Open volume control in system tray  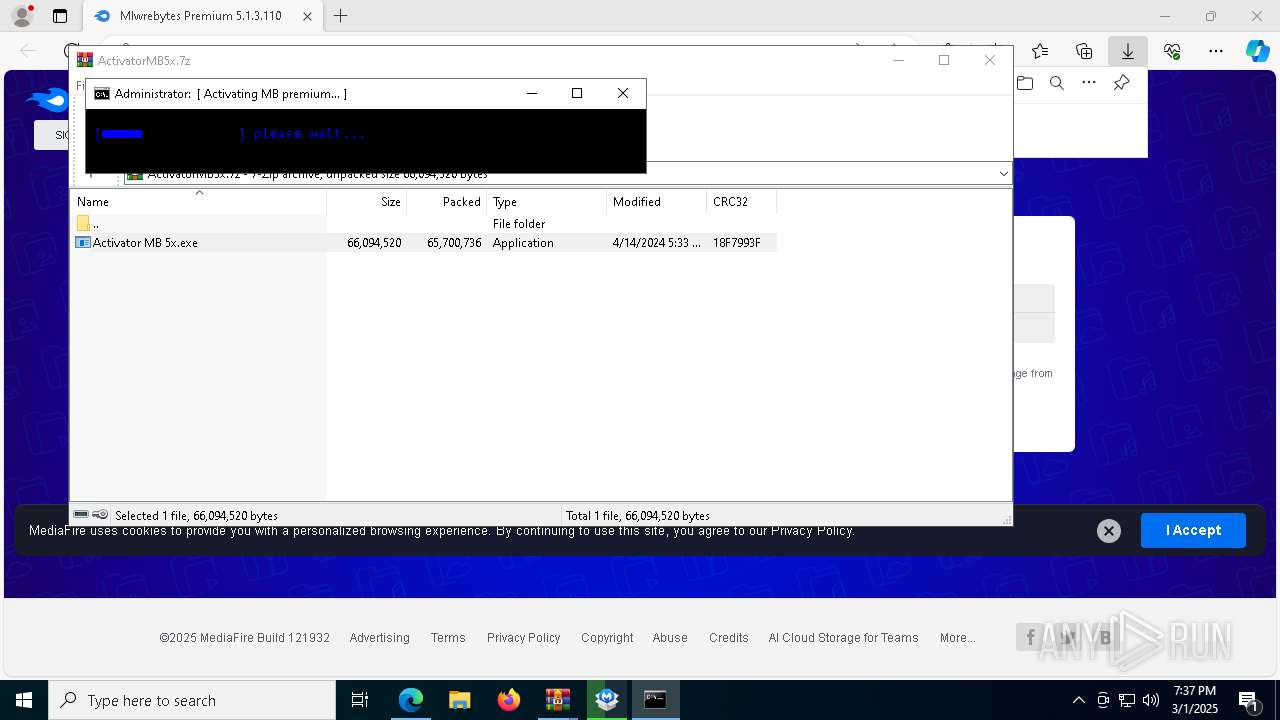click(x=1151, y=700)
